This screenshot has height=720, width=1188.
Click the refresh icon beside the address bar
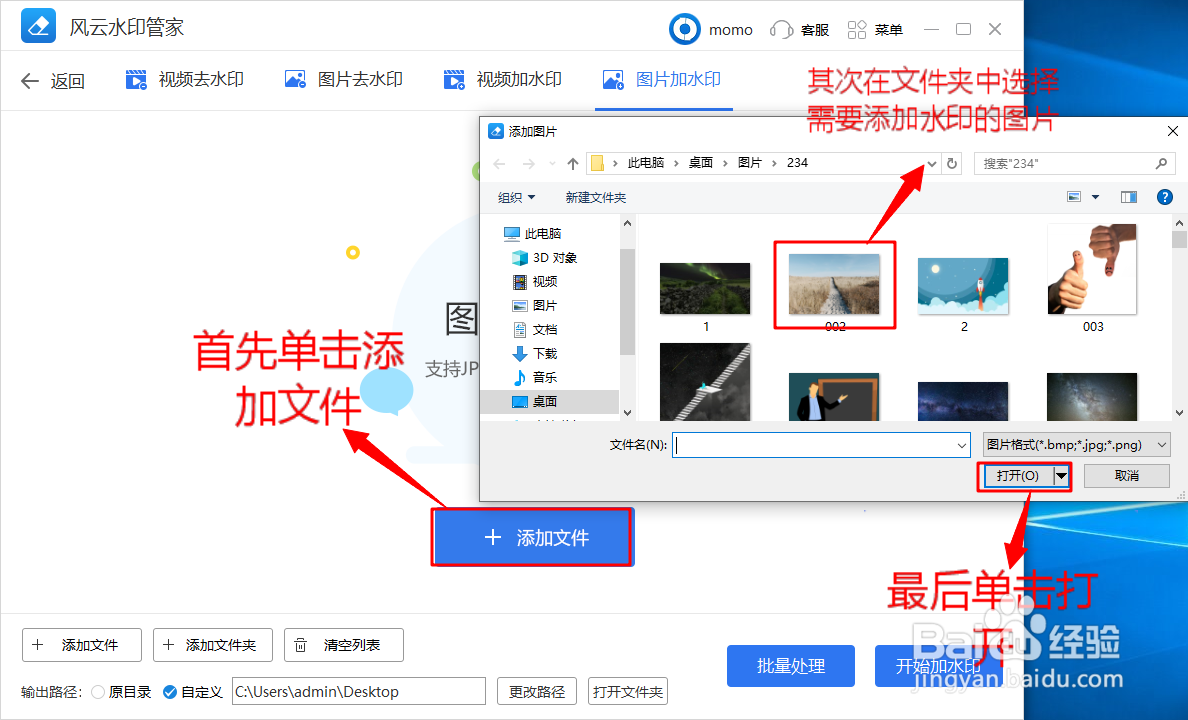(x=951, y=162)
